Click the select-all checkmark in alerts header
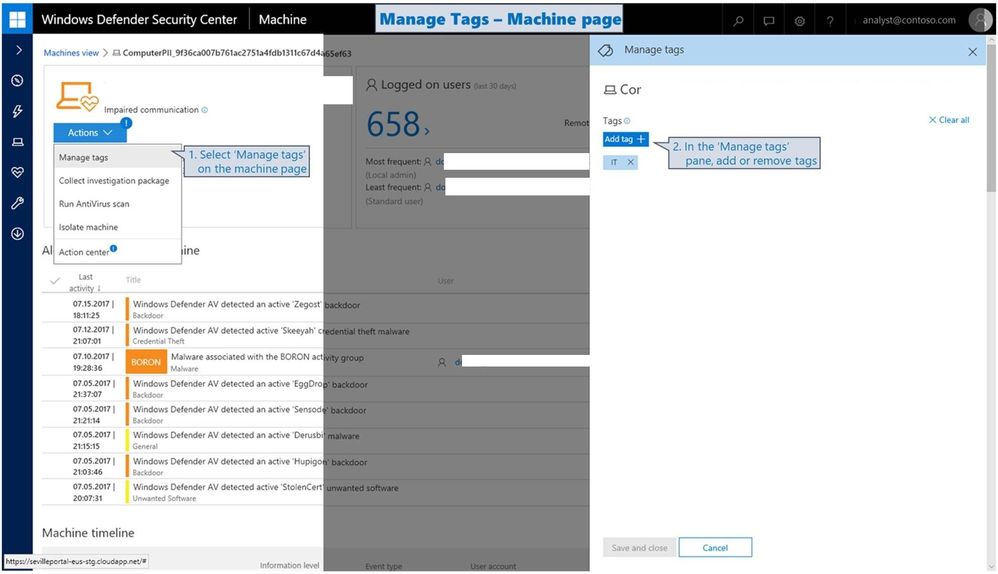The height and width of the screenshot is (574, 998). point(55,281)
